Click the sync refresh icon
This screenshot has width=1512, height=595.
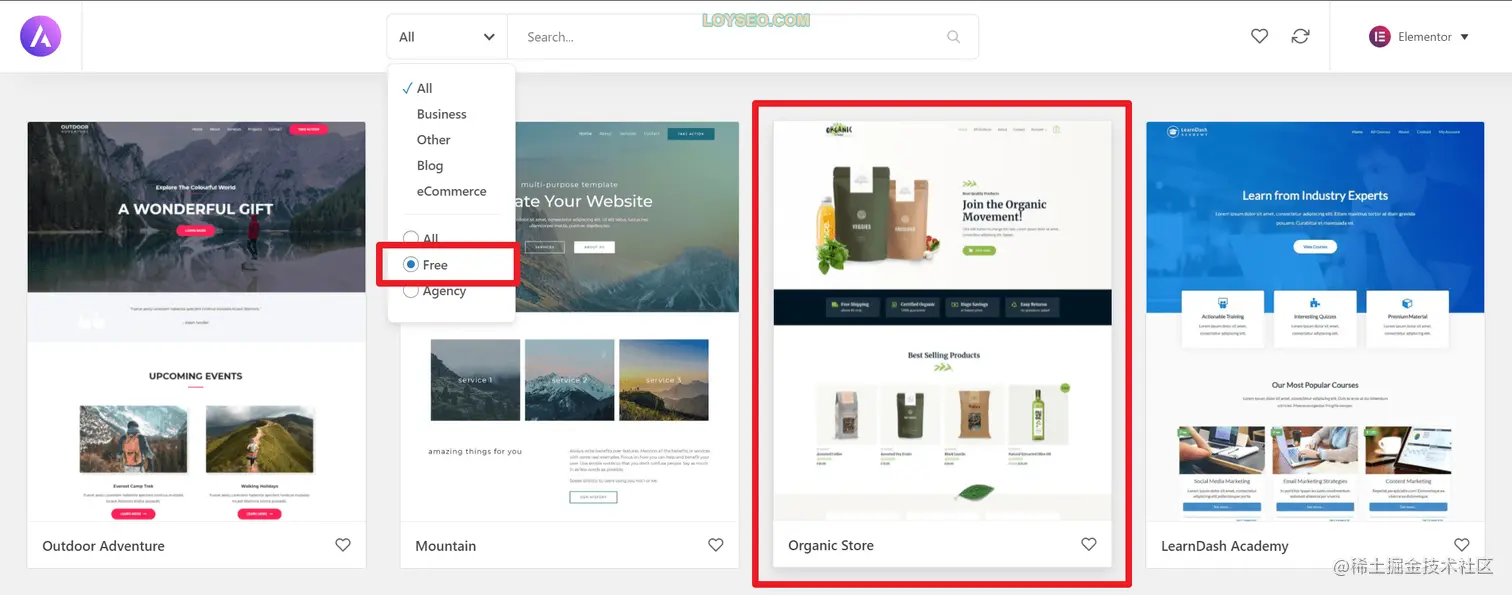(x=1300, y=36)
